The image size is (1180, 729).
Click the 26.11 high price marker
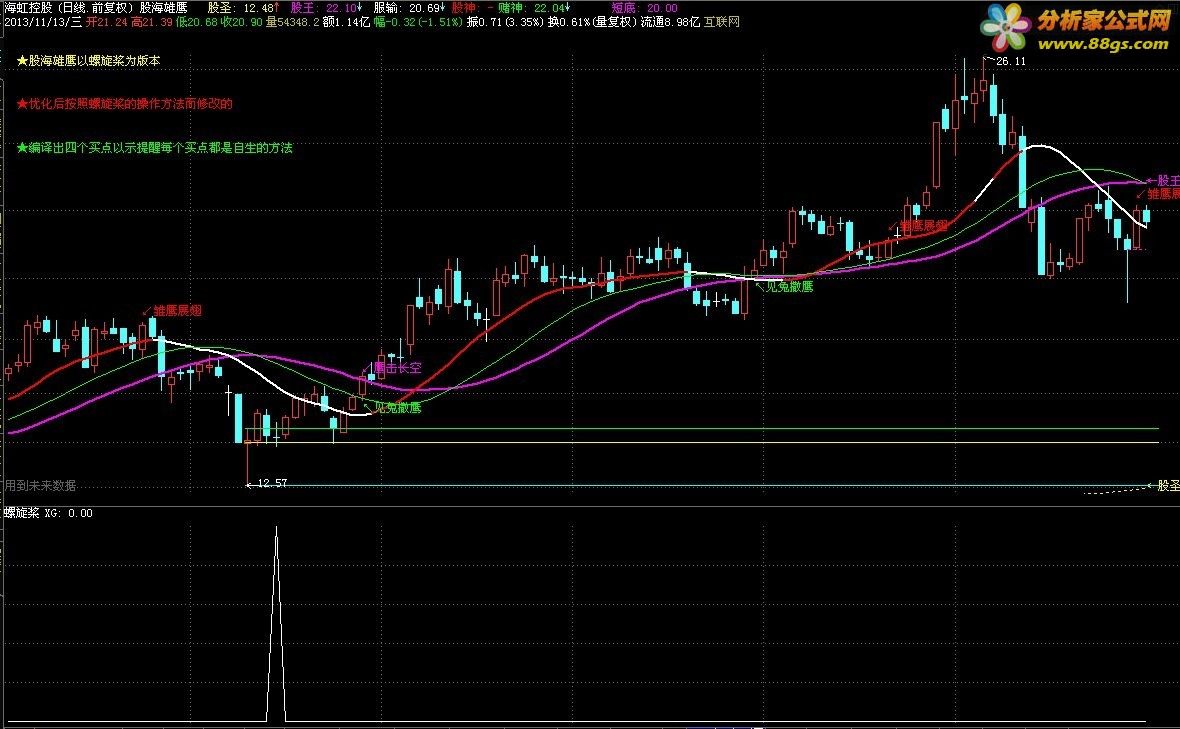pyautogui.click(x=1011, y=61)
